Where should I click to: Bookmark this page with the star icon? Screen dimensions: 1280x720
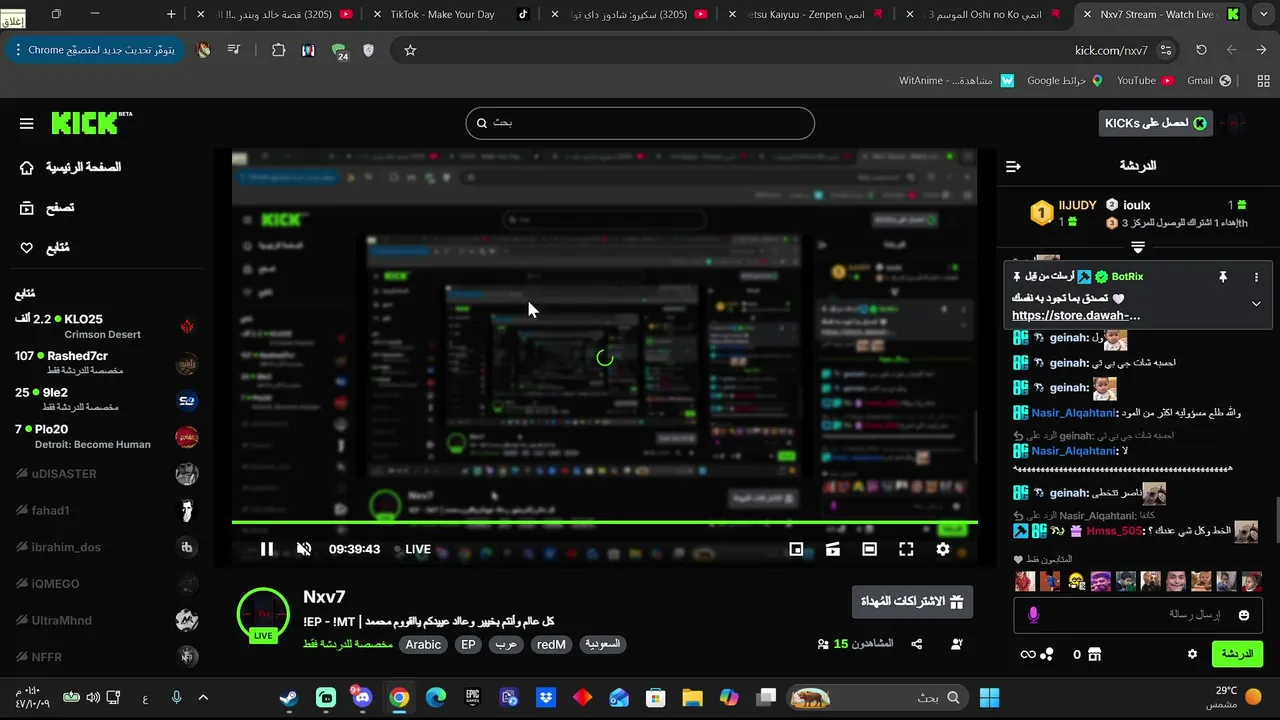[410, 50]
